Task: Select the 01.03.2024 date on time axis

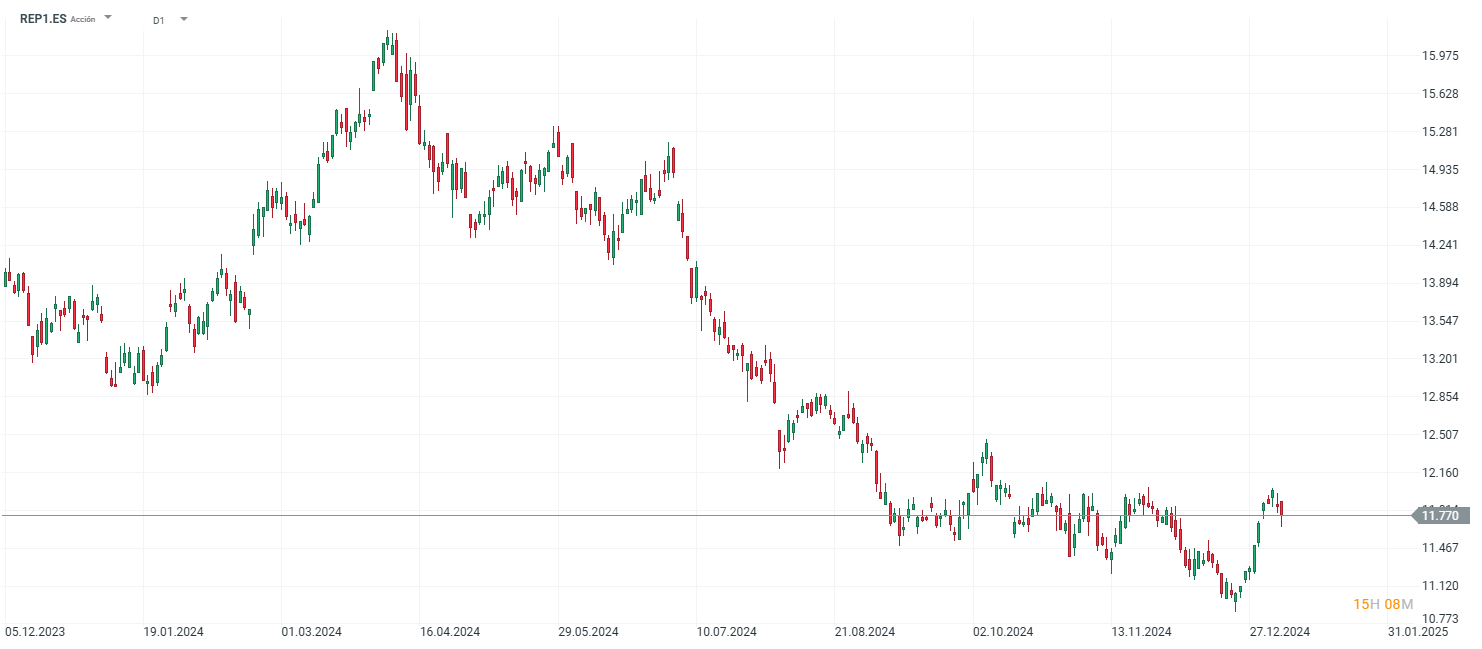Action: [x=312, y=632]
